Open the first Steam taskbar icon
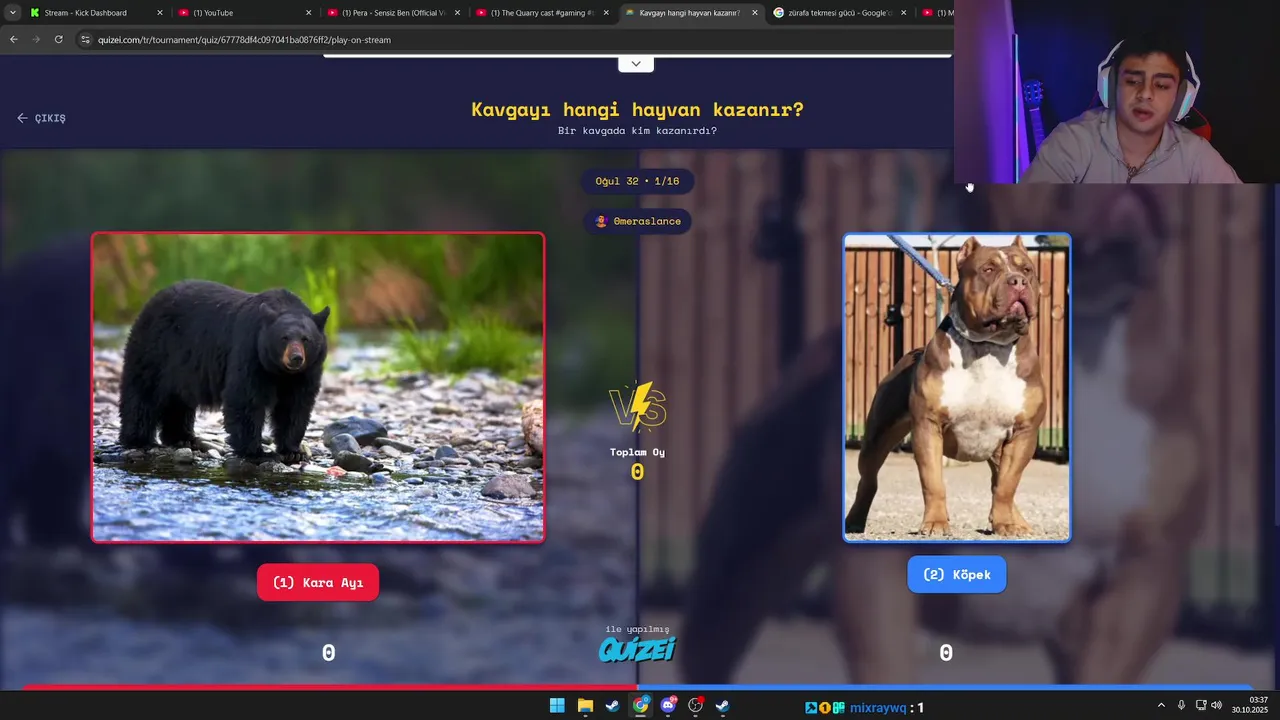 coord(612,706)
